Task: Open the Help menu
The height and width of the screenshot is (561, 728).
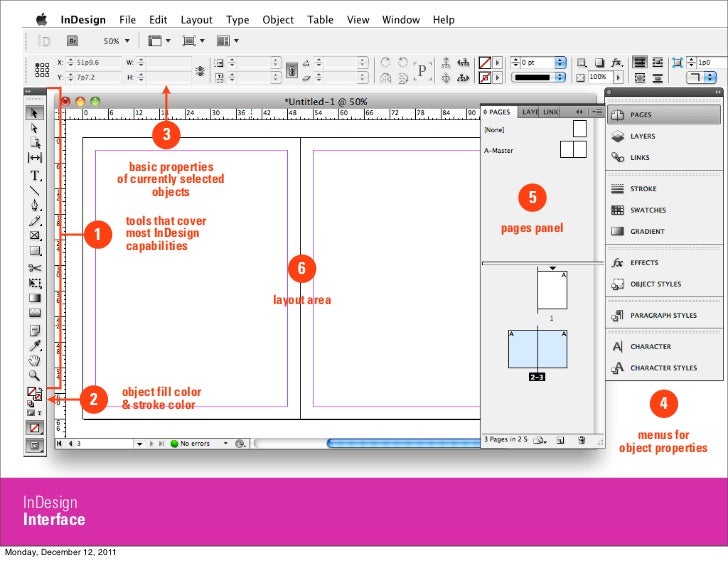Action: (x=443, y=20)
